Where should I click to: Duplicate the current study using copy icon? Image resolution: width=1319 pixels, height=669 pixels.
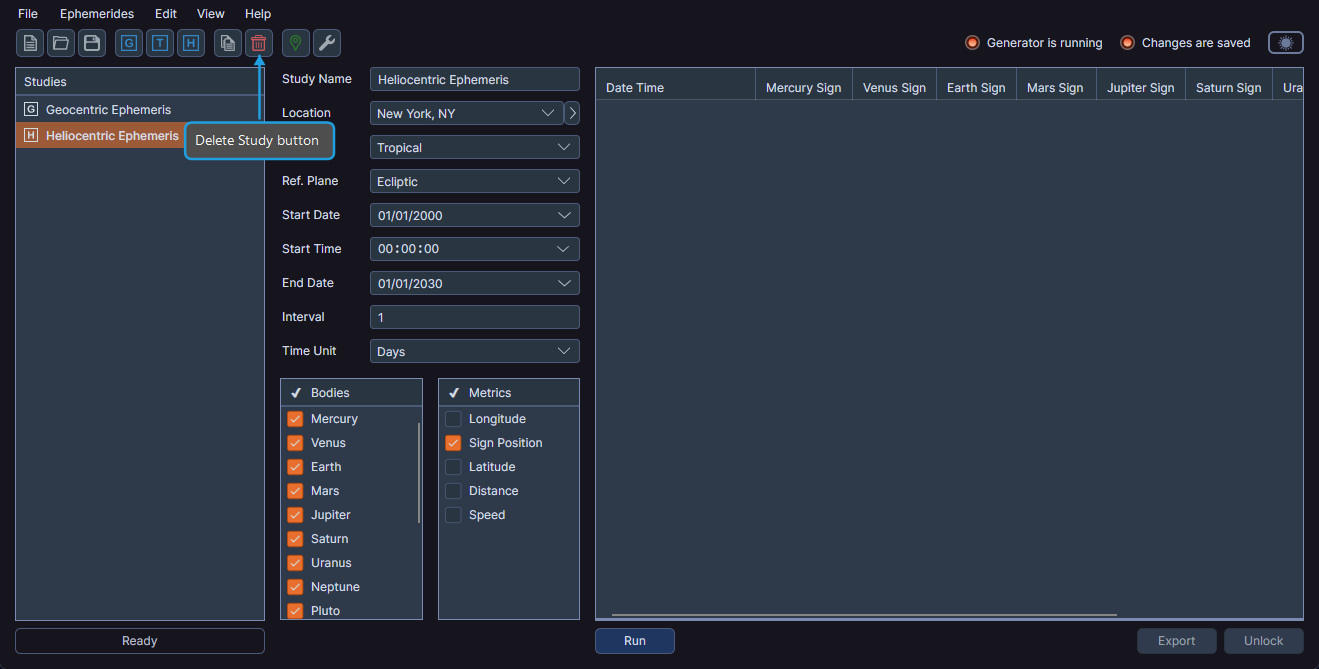[x=227, y=43]
